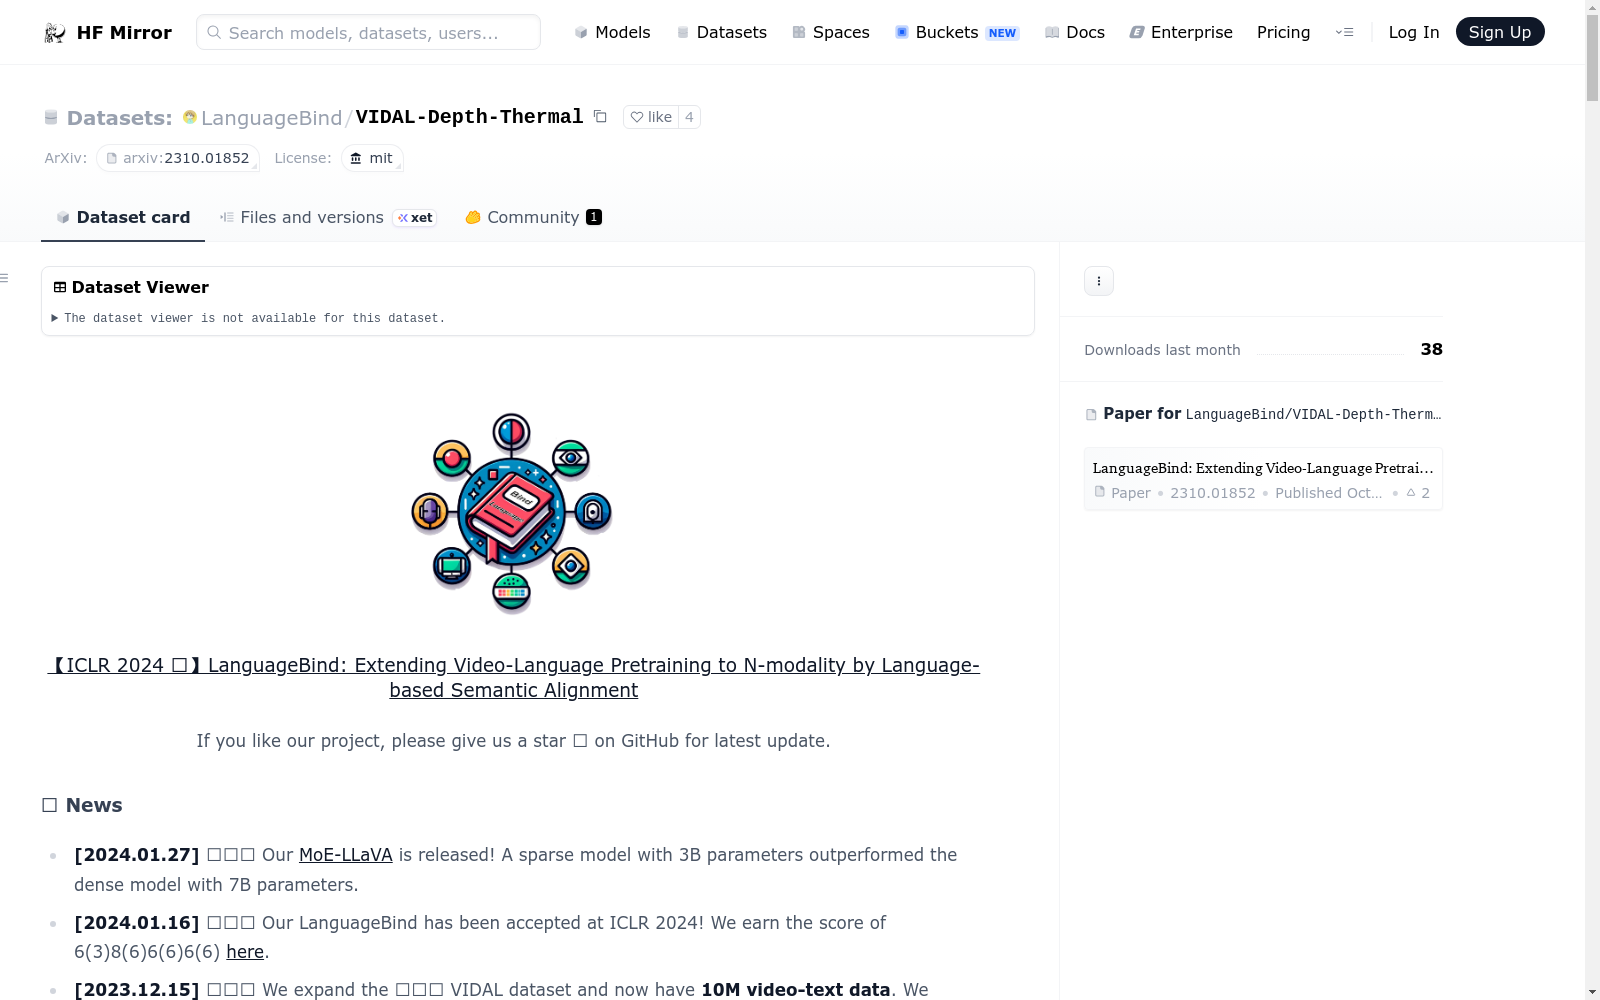The width and height of the screenshot is (1600, 1000).
Task: Switch to the Community tab
Action: point(533,217)
